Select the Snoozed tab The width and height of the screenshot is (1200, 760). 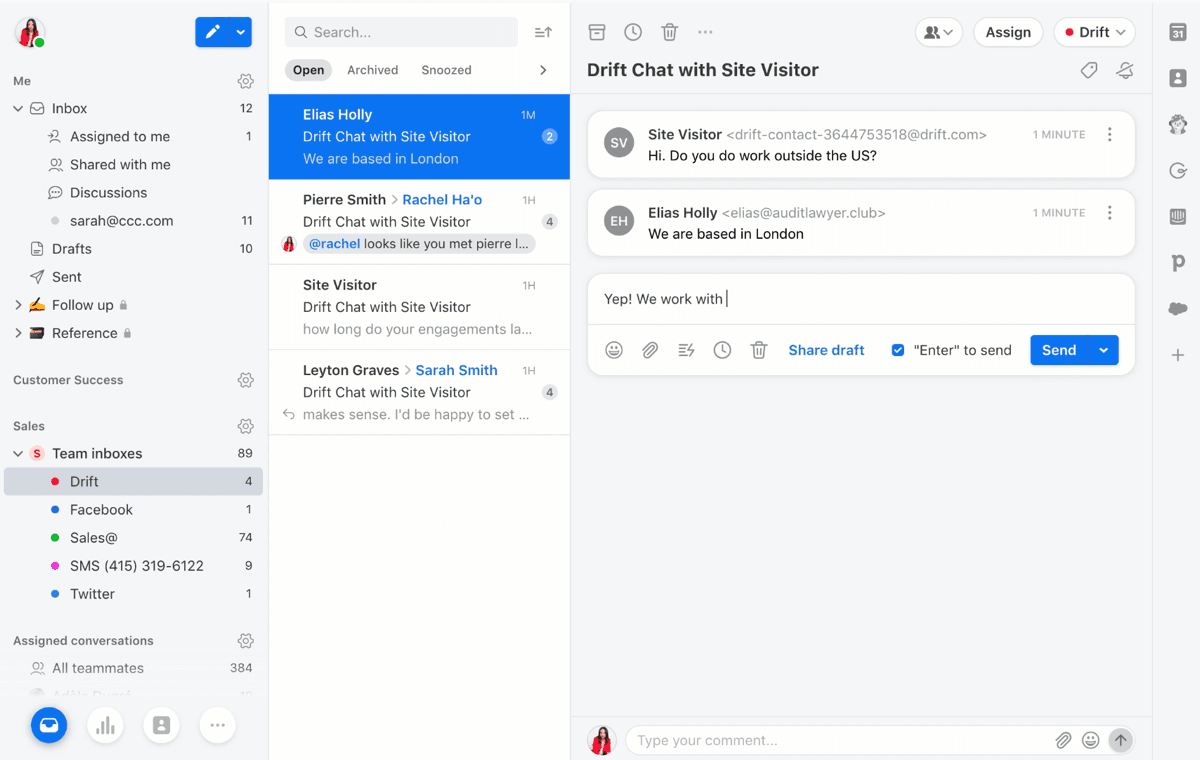click(x=445, y=70)
